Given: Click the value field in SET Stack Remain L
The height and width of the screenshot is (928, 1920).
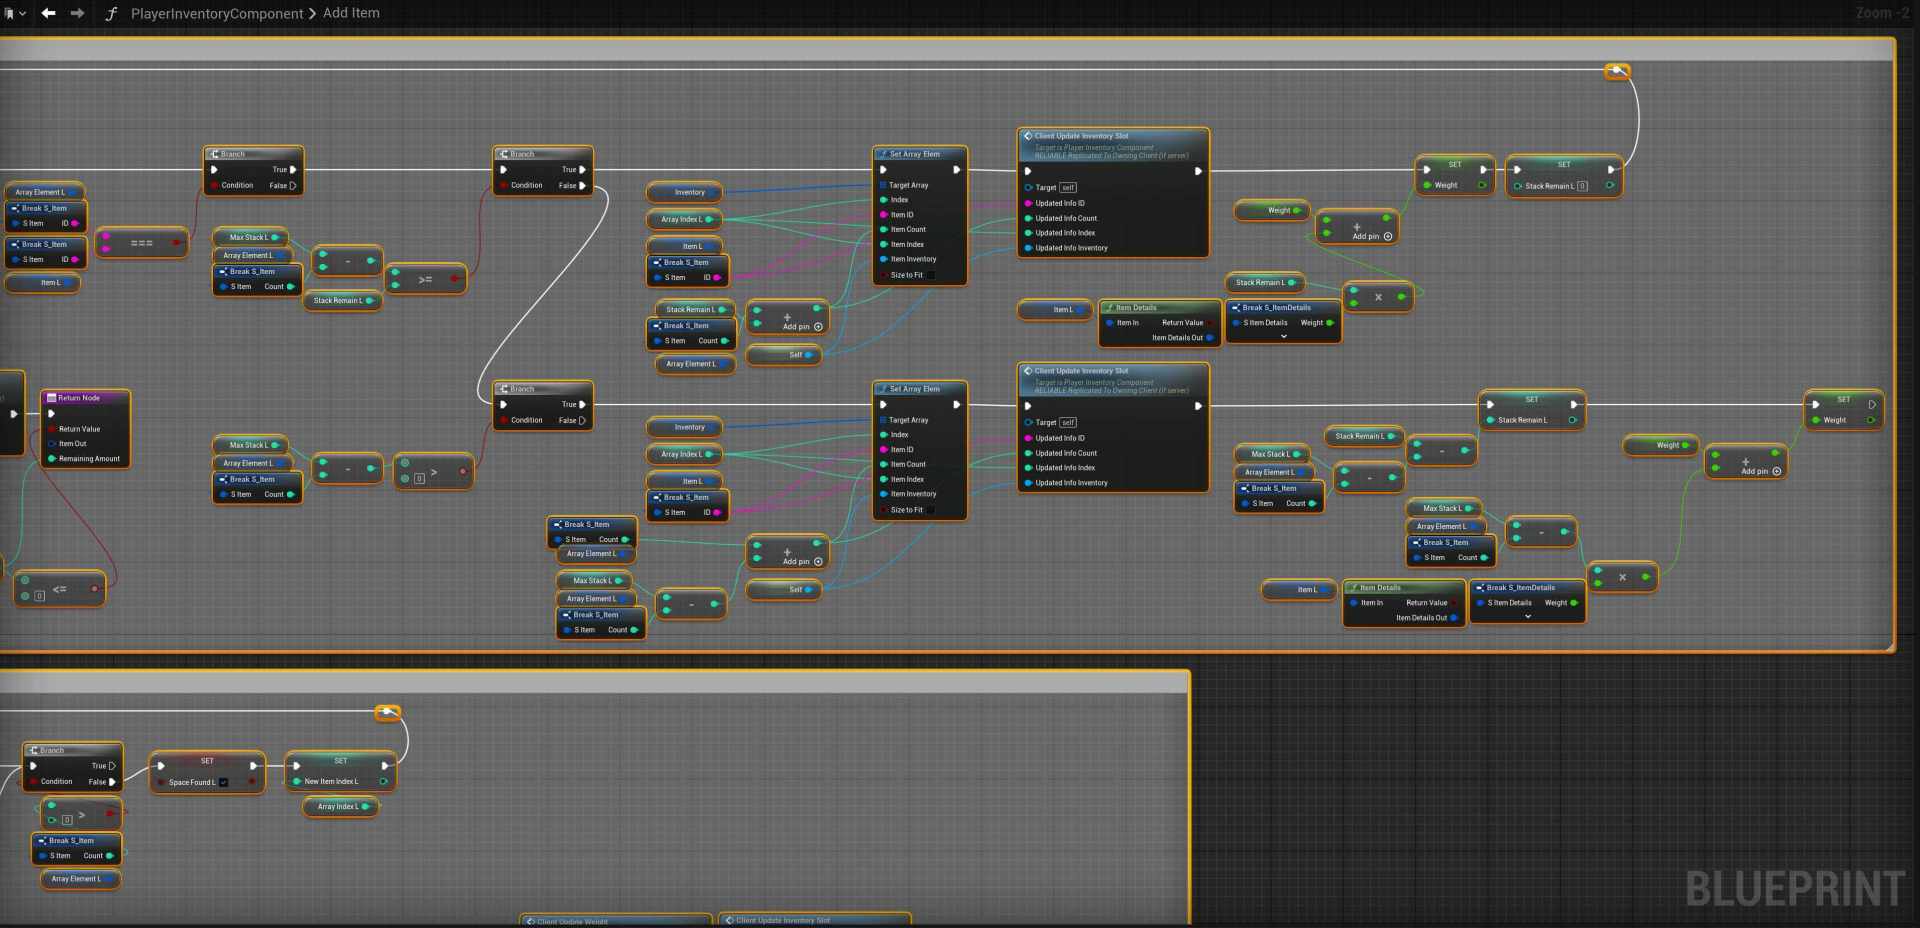Looking at the screenshot, I should pyautogui.click(x=1582, y=186).
